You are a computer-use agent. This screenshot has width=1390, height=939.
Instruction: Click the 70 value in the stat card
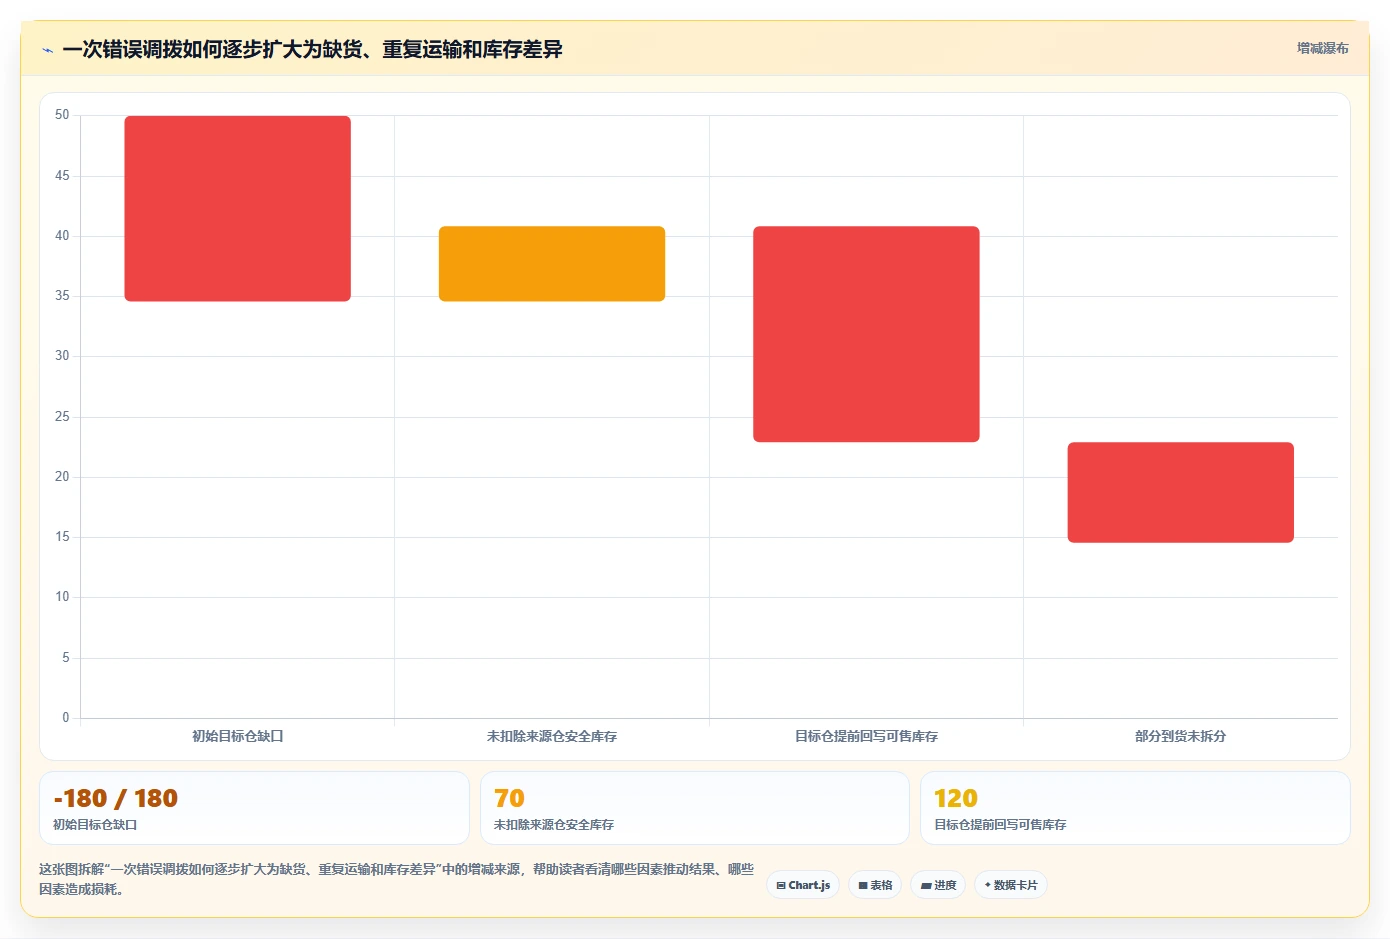point(509,798)
